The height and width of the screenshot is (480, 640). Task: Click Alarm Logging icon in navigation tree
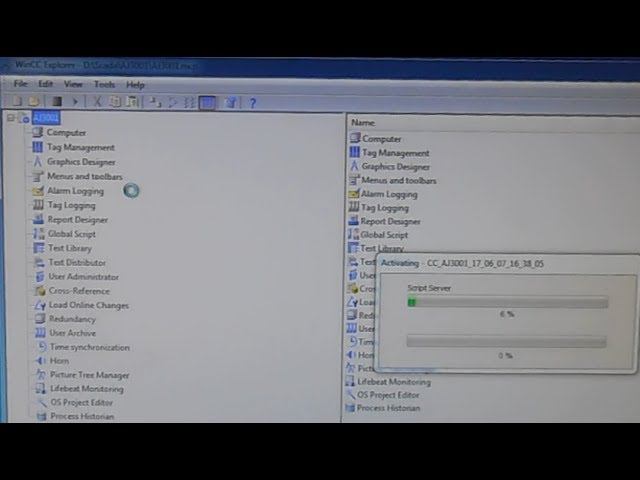(x=38, y=191)
